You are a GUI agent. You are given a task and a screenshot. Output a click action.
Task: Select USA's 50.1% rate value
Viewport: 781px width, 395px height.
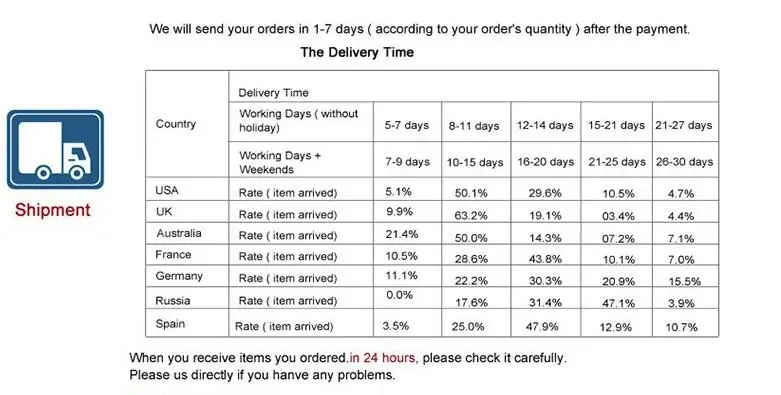pos(471,193)
